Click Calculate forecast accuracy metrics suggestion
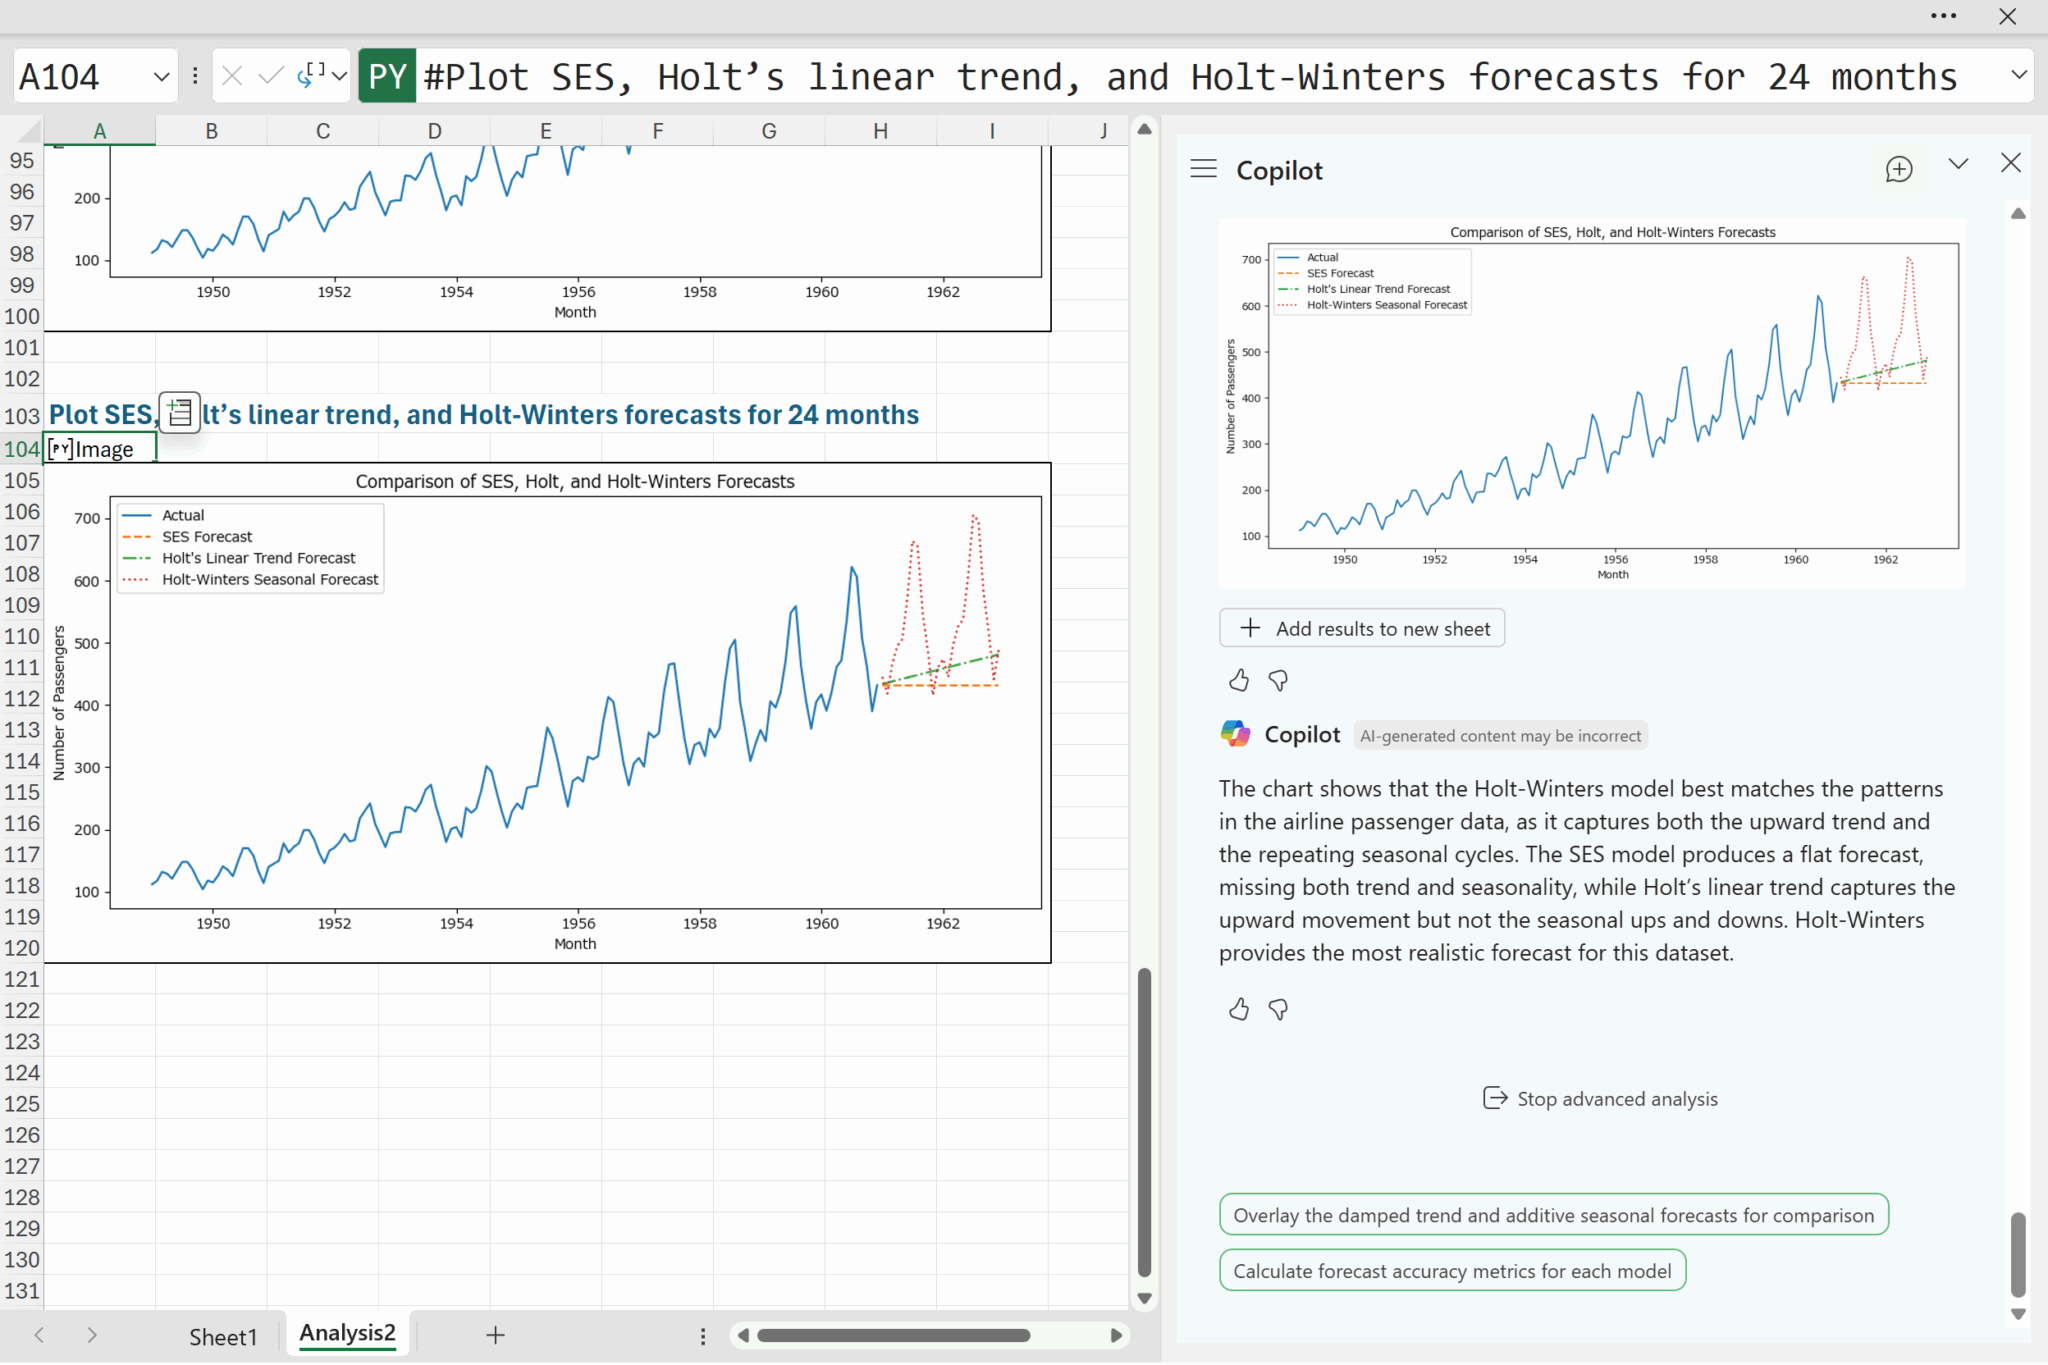 [x=1451, y=1271]
